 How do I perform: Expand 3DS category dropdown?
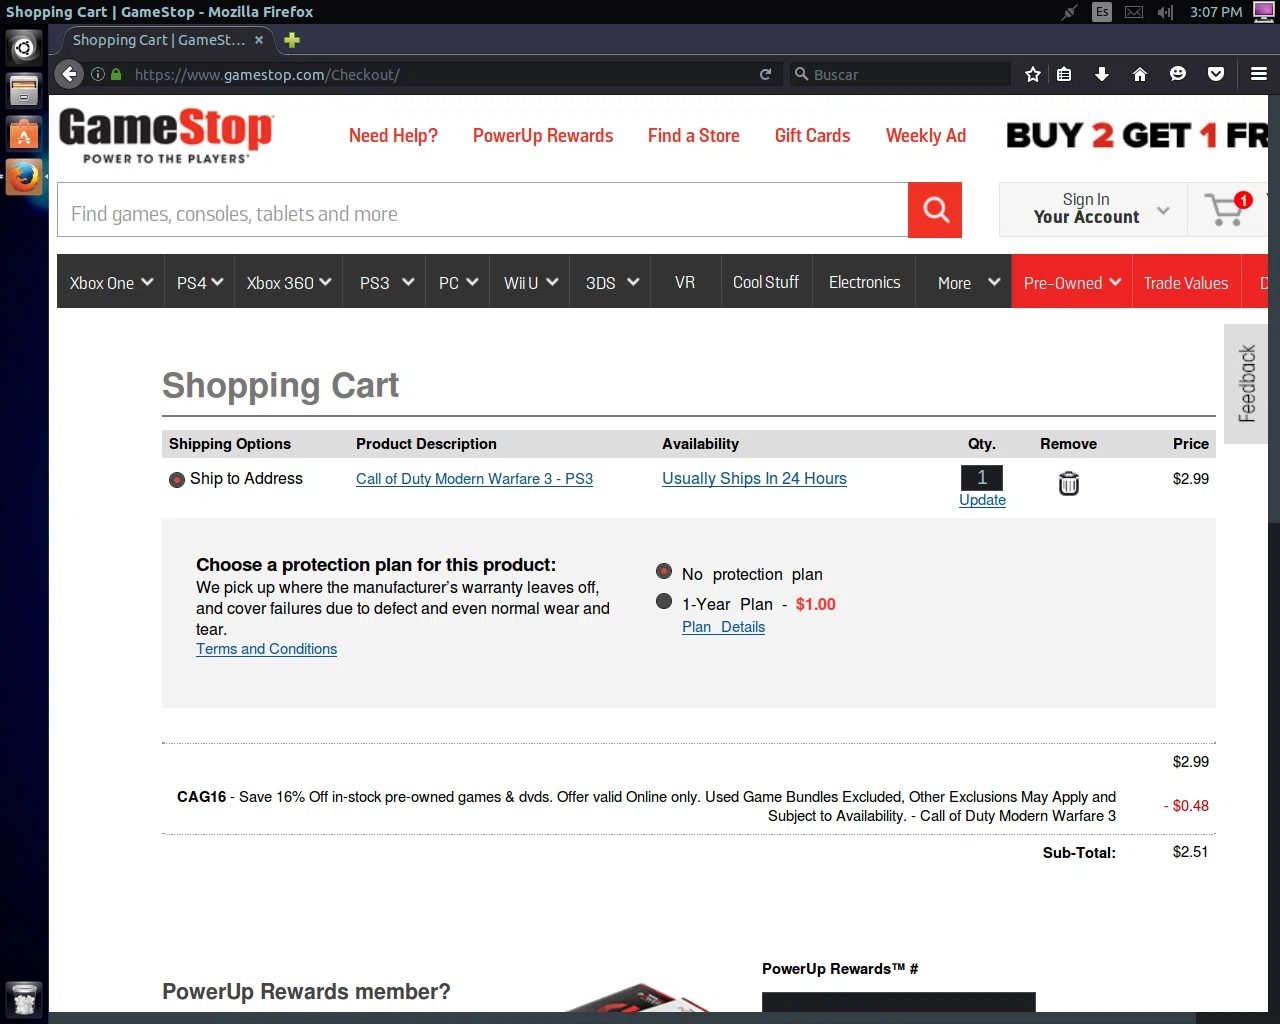612,283
